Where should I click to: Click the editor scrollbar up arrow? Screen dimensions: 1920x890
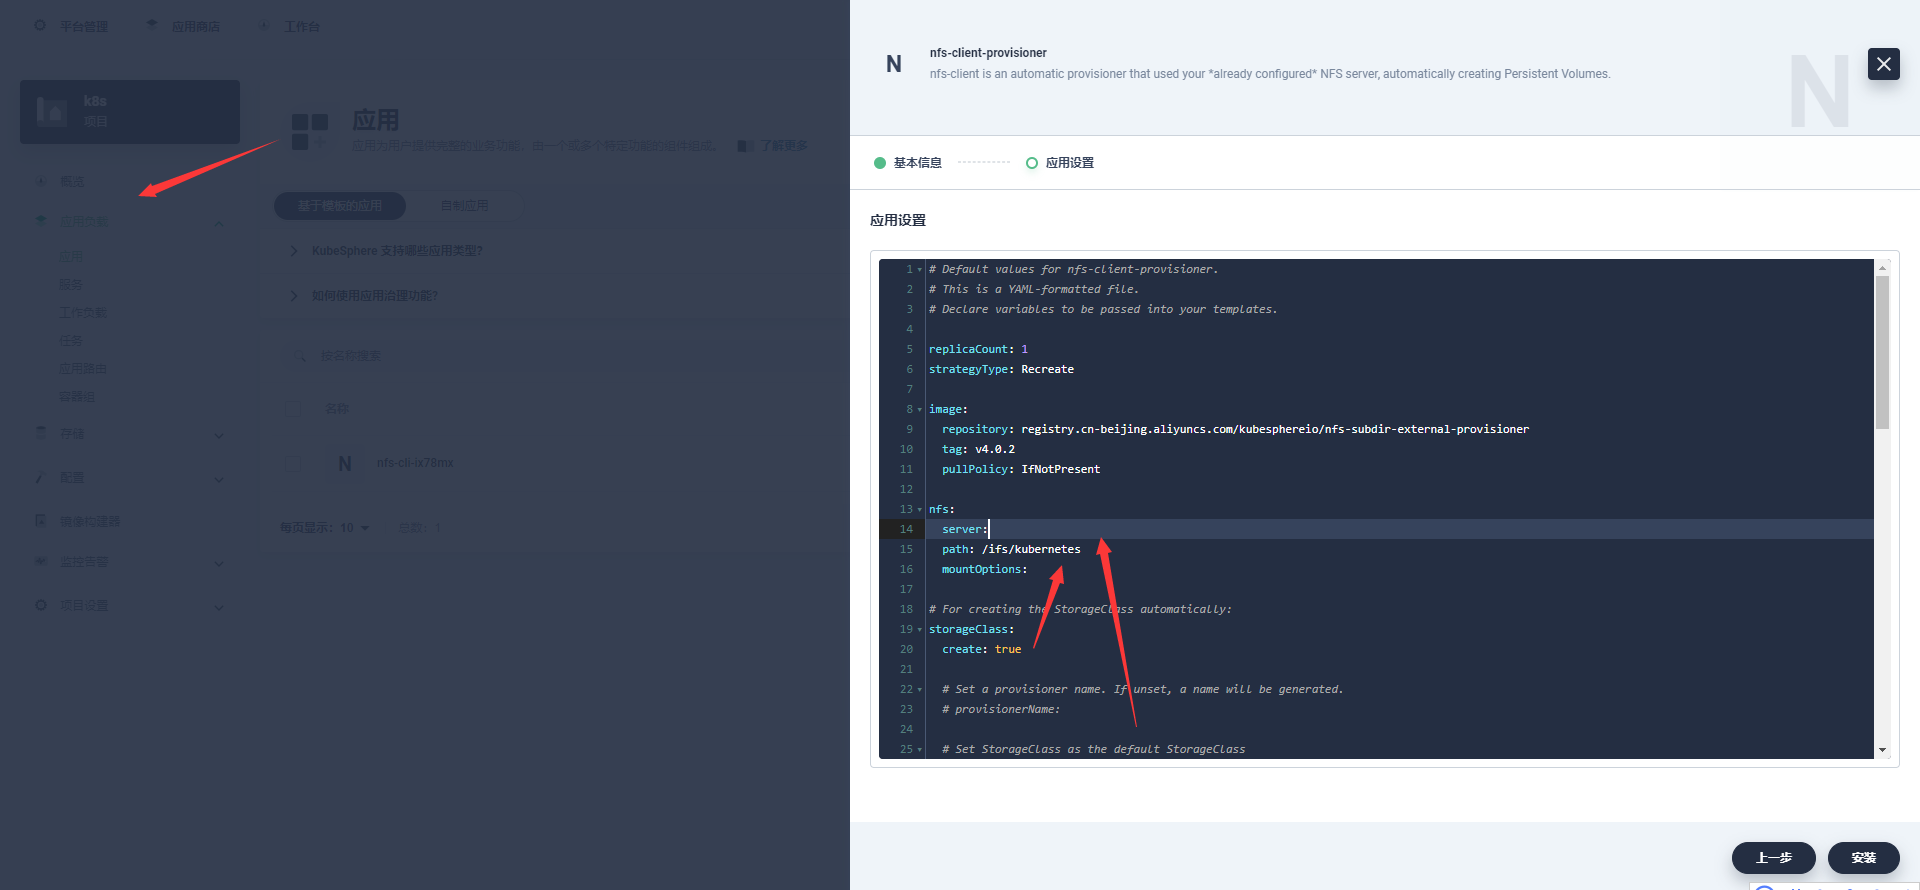click(1882, 268)
